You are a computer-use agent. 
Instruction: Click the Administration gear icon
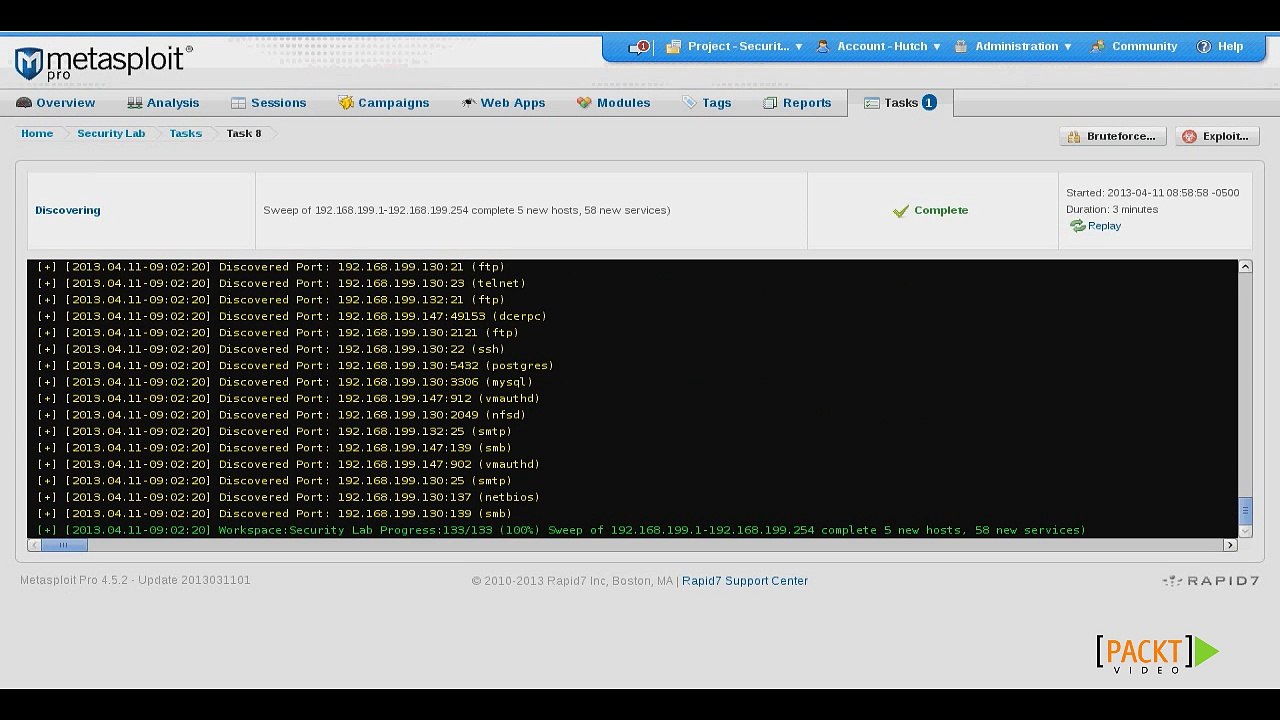pos(961,47)
